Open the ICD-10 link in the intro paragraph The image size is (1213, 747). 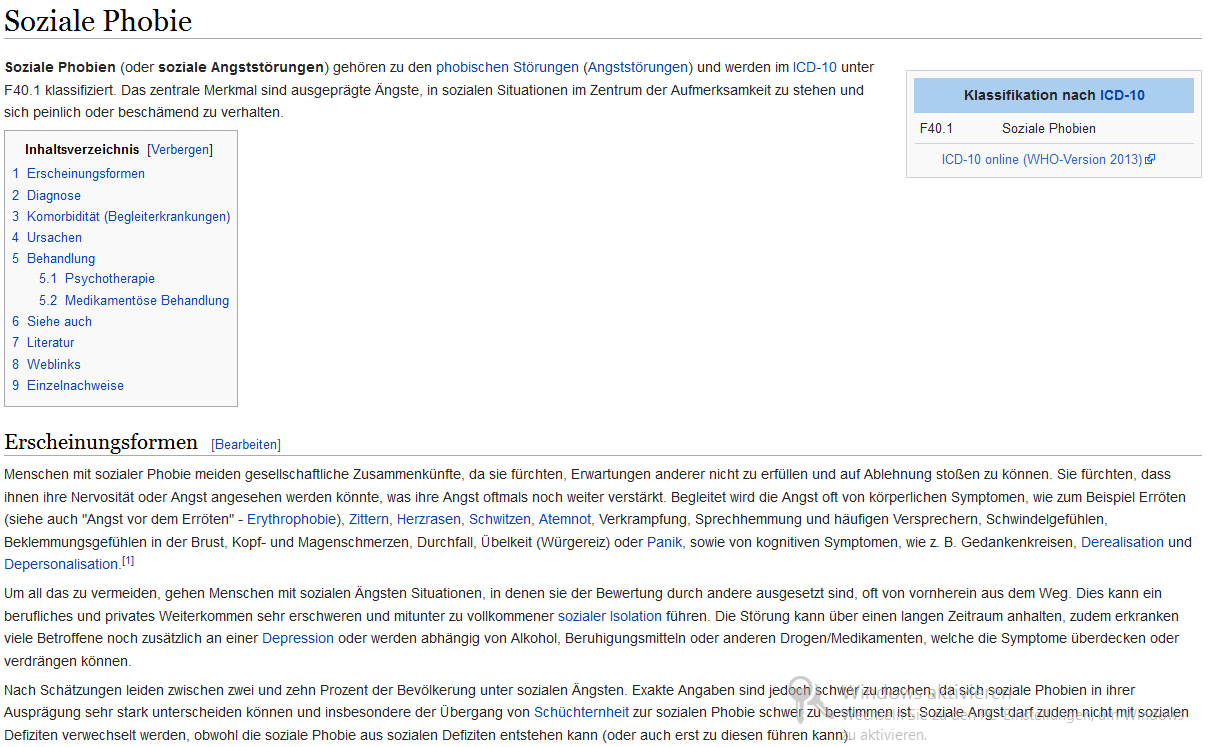pos(815,67)
